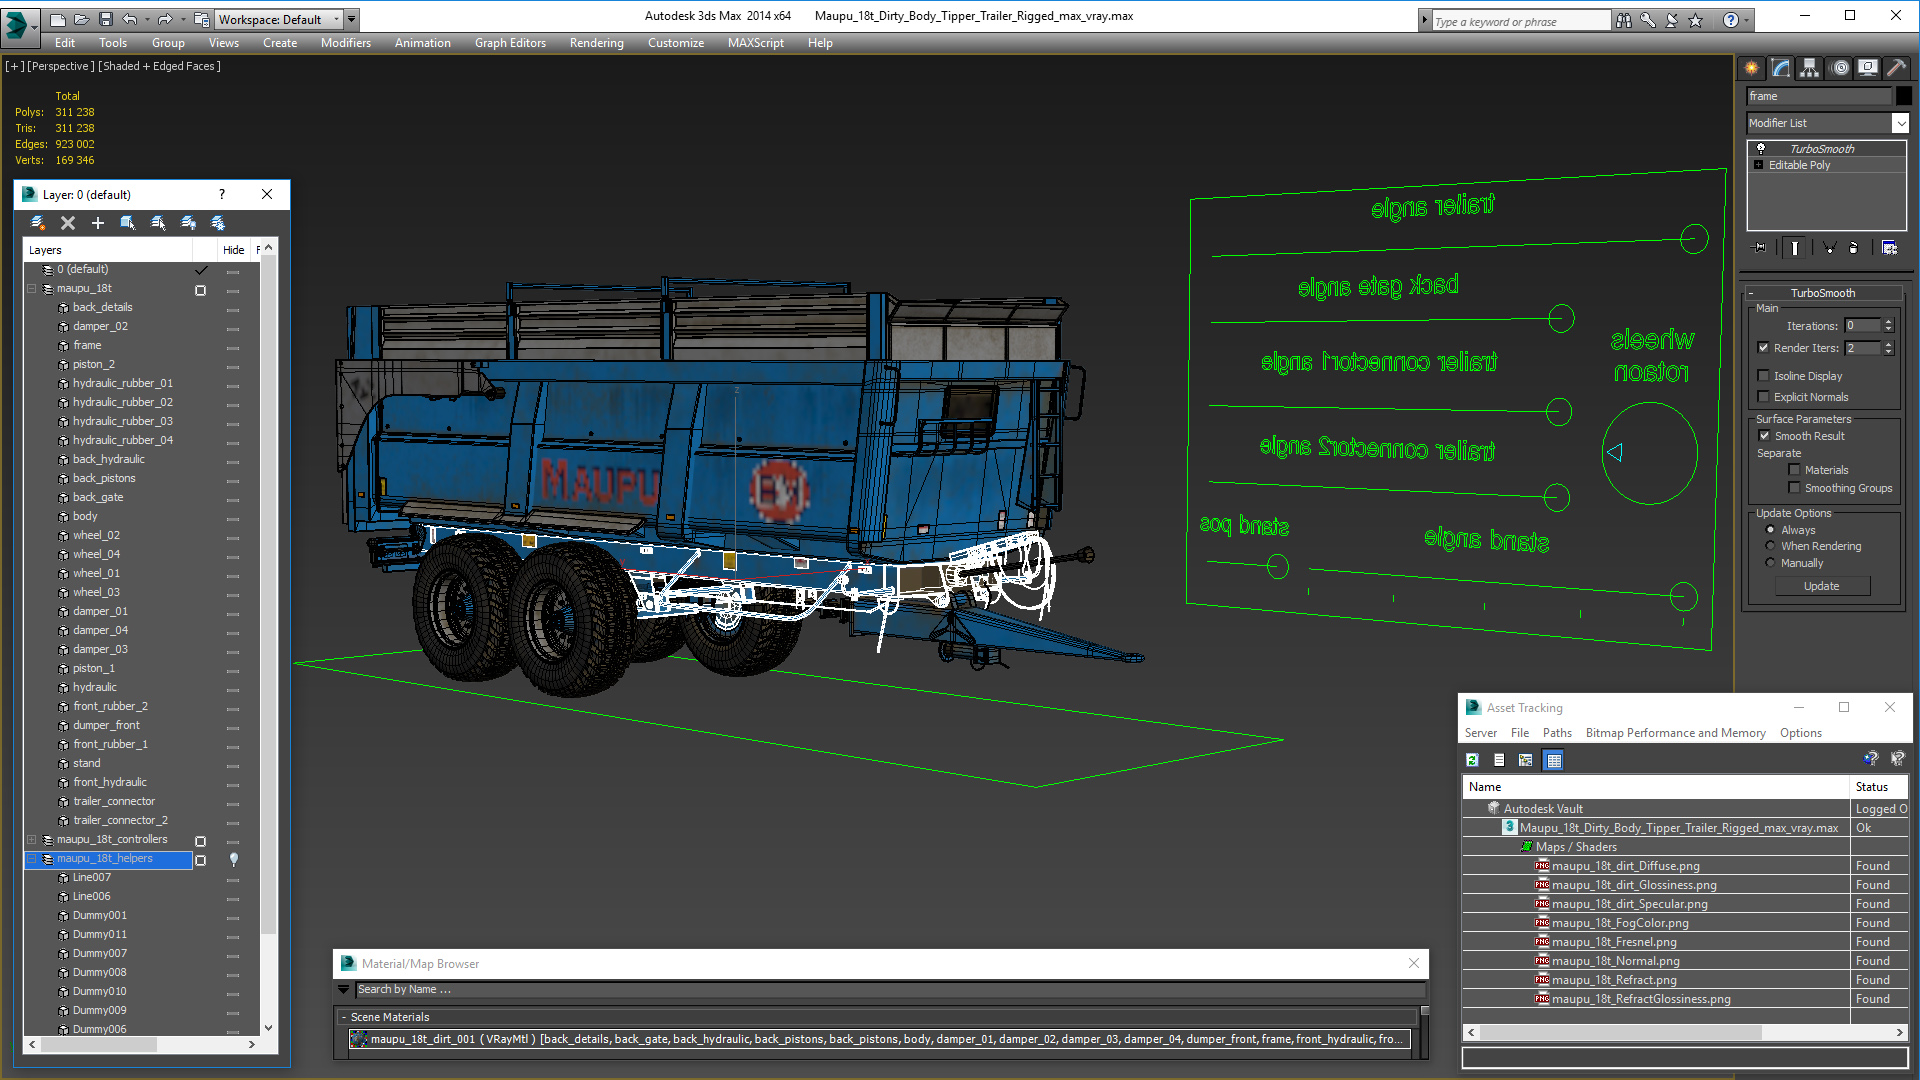The width and height of the screenshot is (1920, 1080).
Task: Click Configure Modifier Sets icon
Action: point(1889,247)
